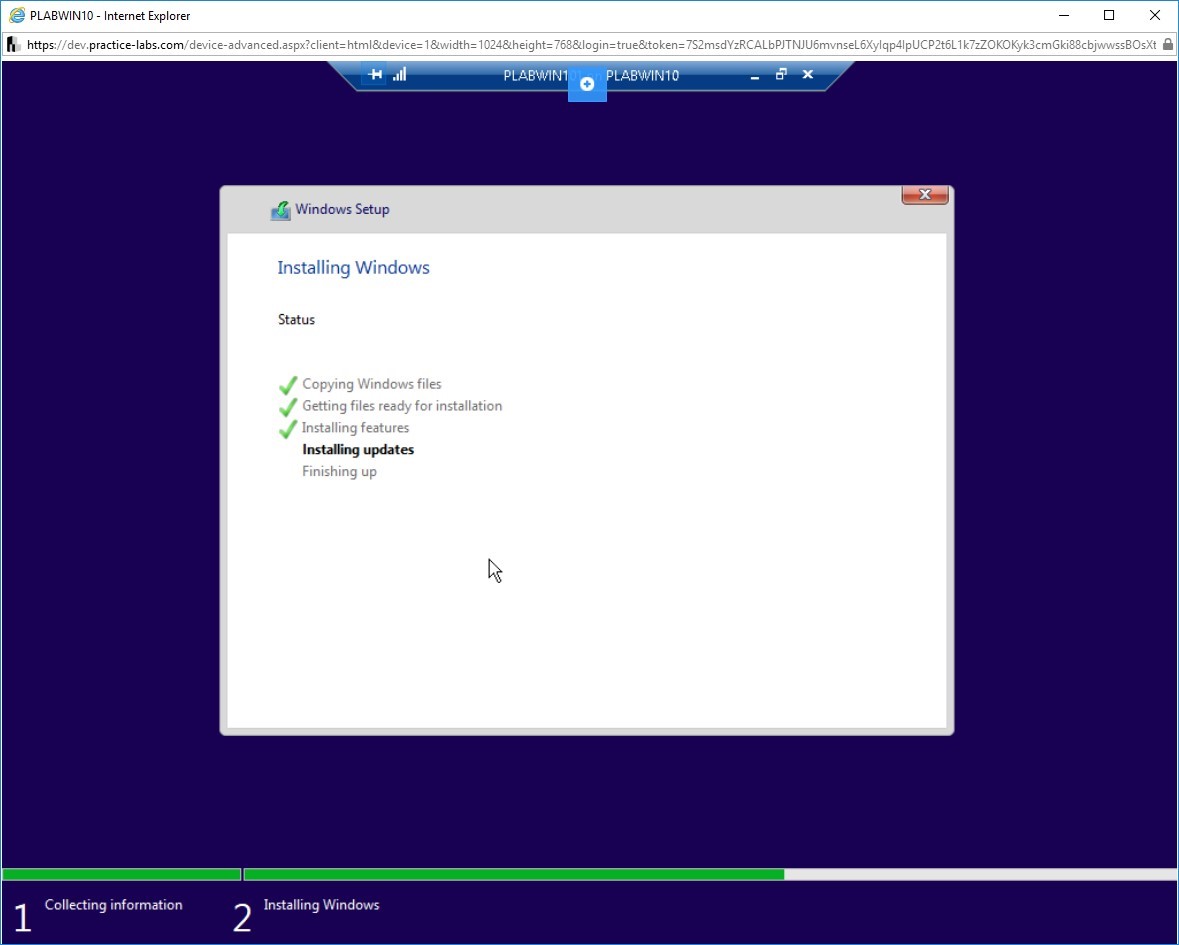This screenshot has height=945, width=1179.
Task: Click step 2 'Installing Windows' label at bottom
Action: click(x=321, y=905)
